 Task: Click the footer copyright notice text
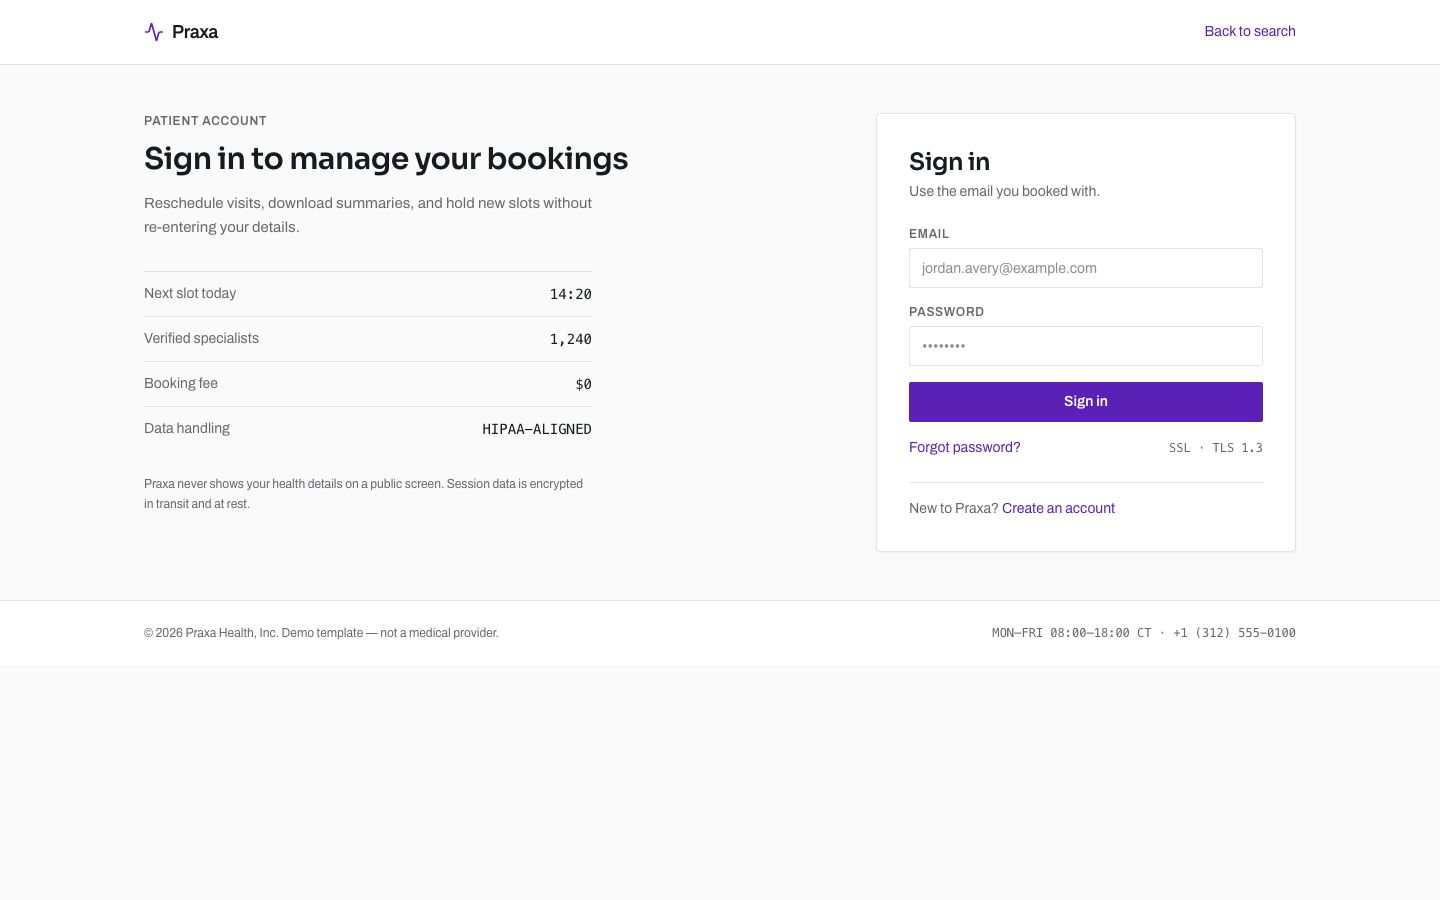pos(321,633)
